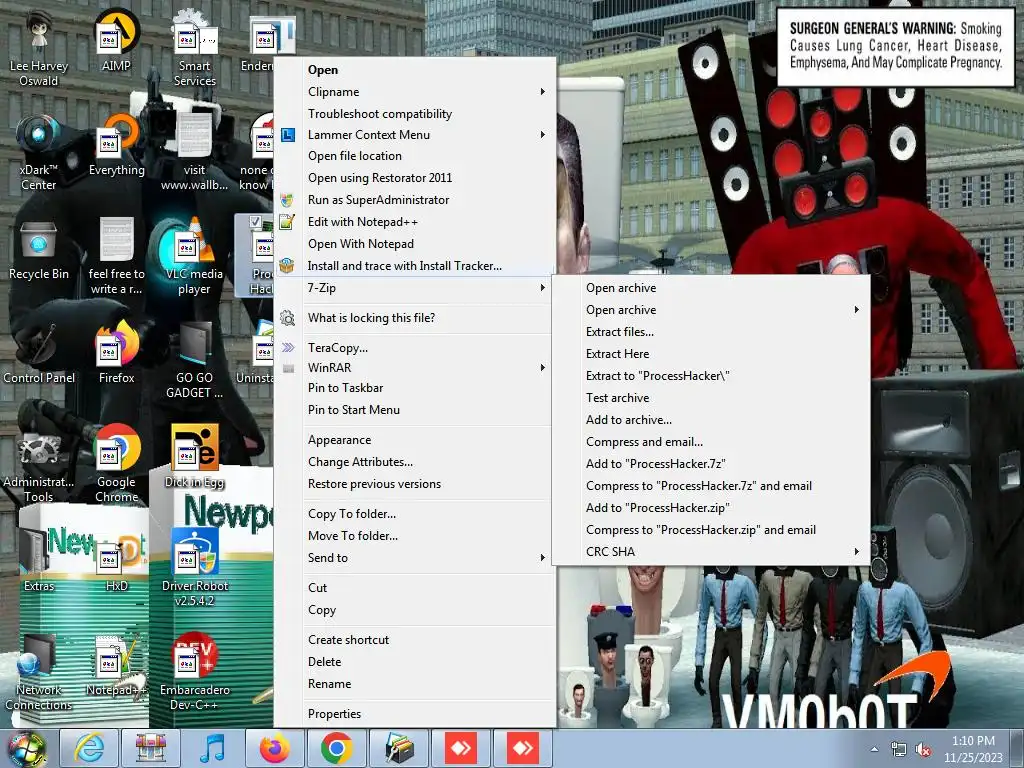Viewport: 1024px width, 768px height.
Task: Choose Restore previous versions
Action: (416, 484)
